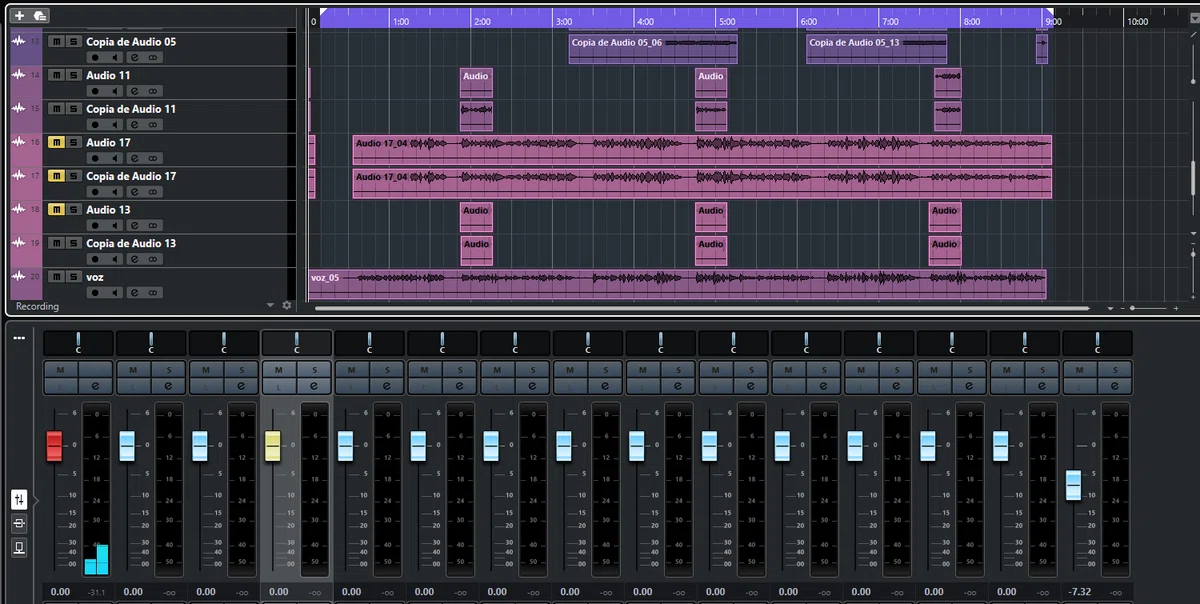Click the red volume fader handle
1200x604 pixels.
point(54,446)
